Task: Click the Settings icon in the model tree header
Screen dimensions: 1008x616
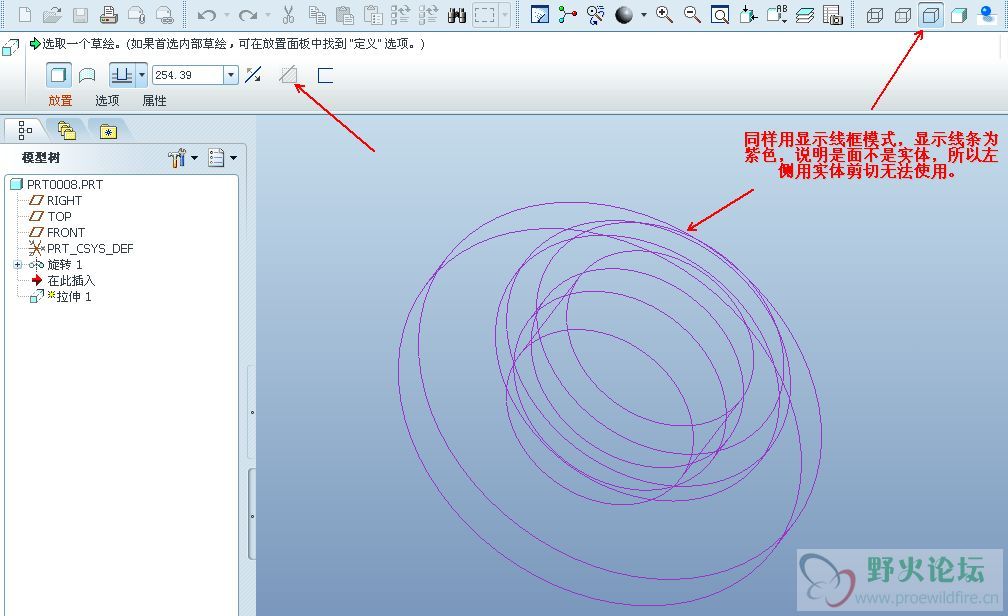Action: point(216,158)
